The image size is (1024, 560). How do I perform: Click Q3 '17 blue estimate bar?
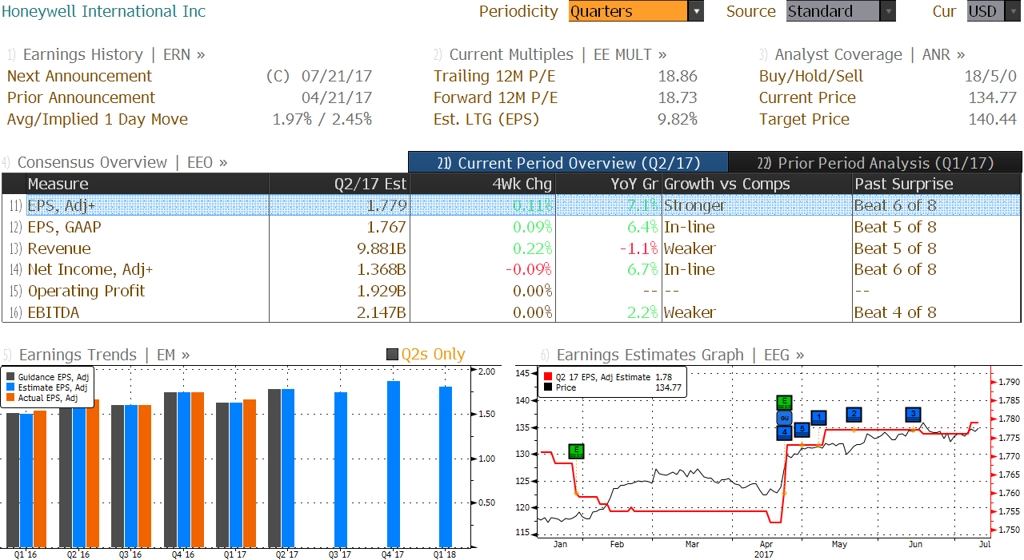(x=340, y=470)
